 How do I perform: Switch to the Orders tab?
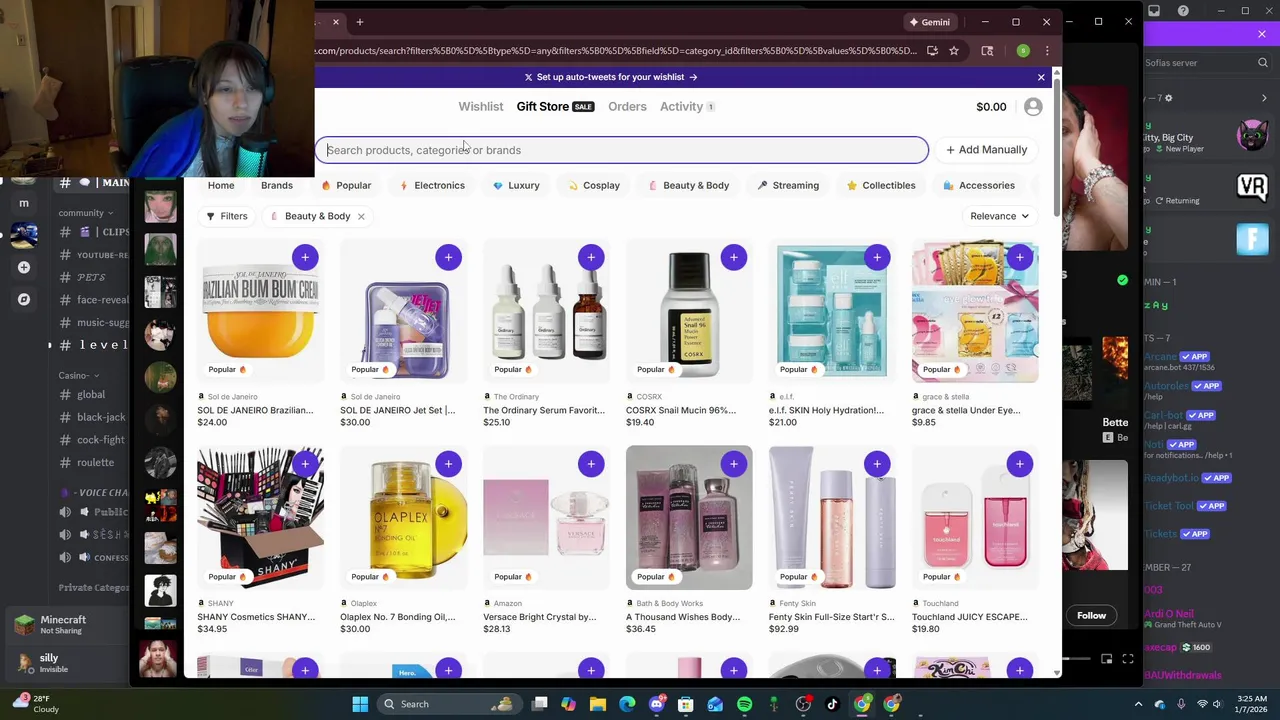(x=627, y=106)
